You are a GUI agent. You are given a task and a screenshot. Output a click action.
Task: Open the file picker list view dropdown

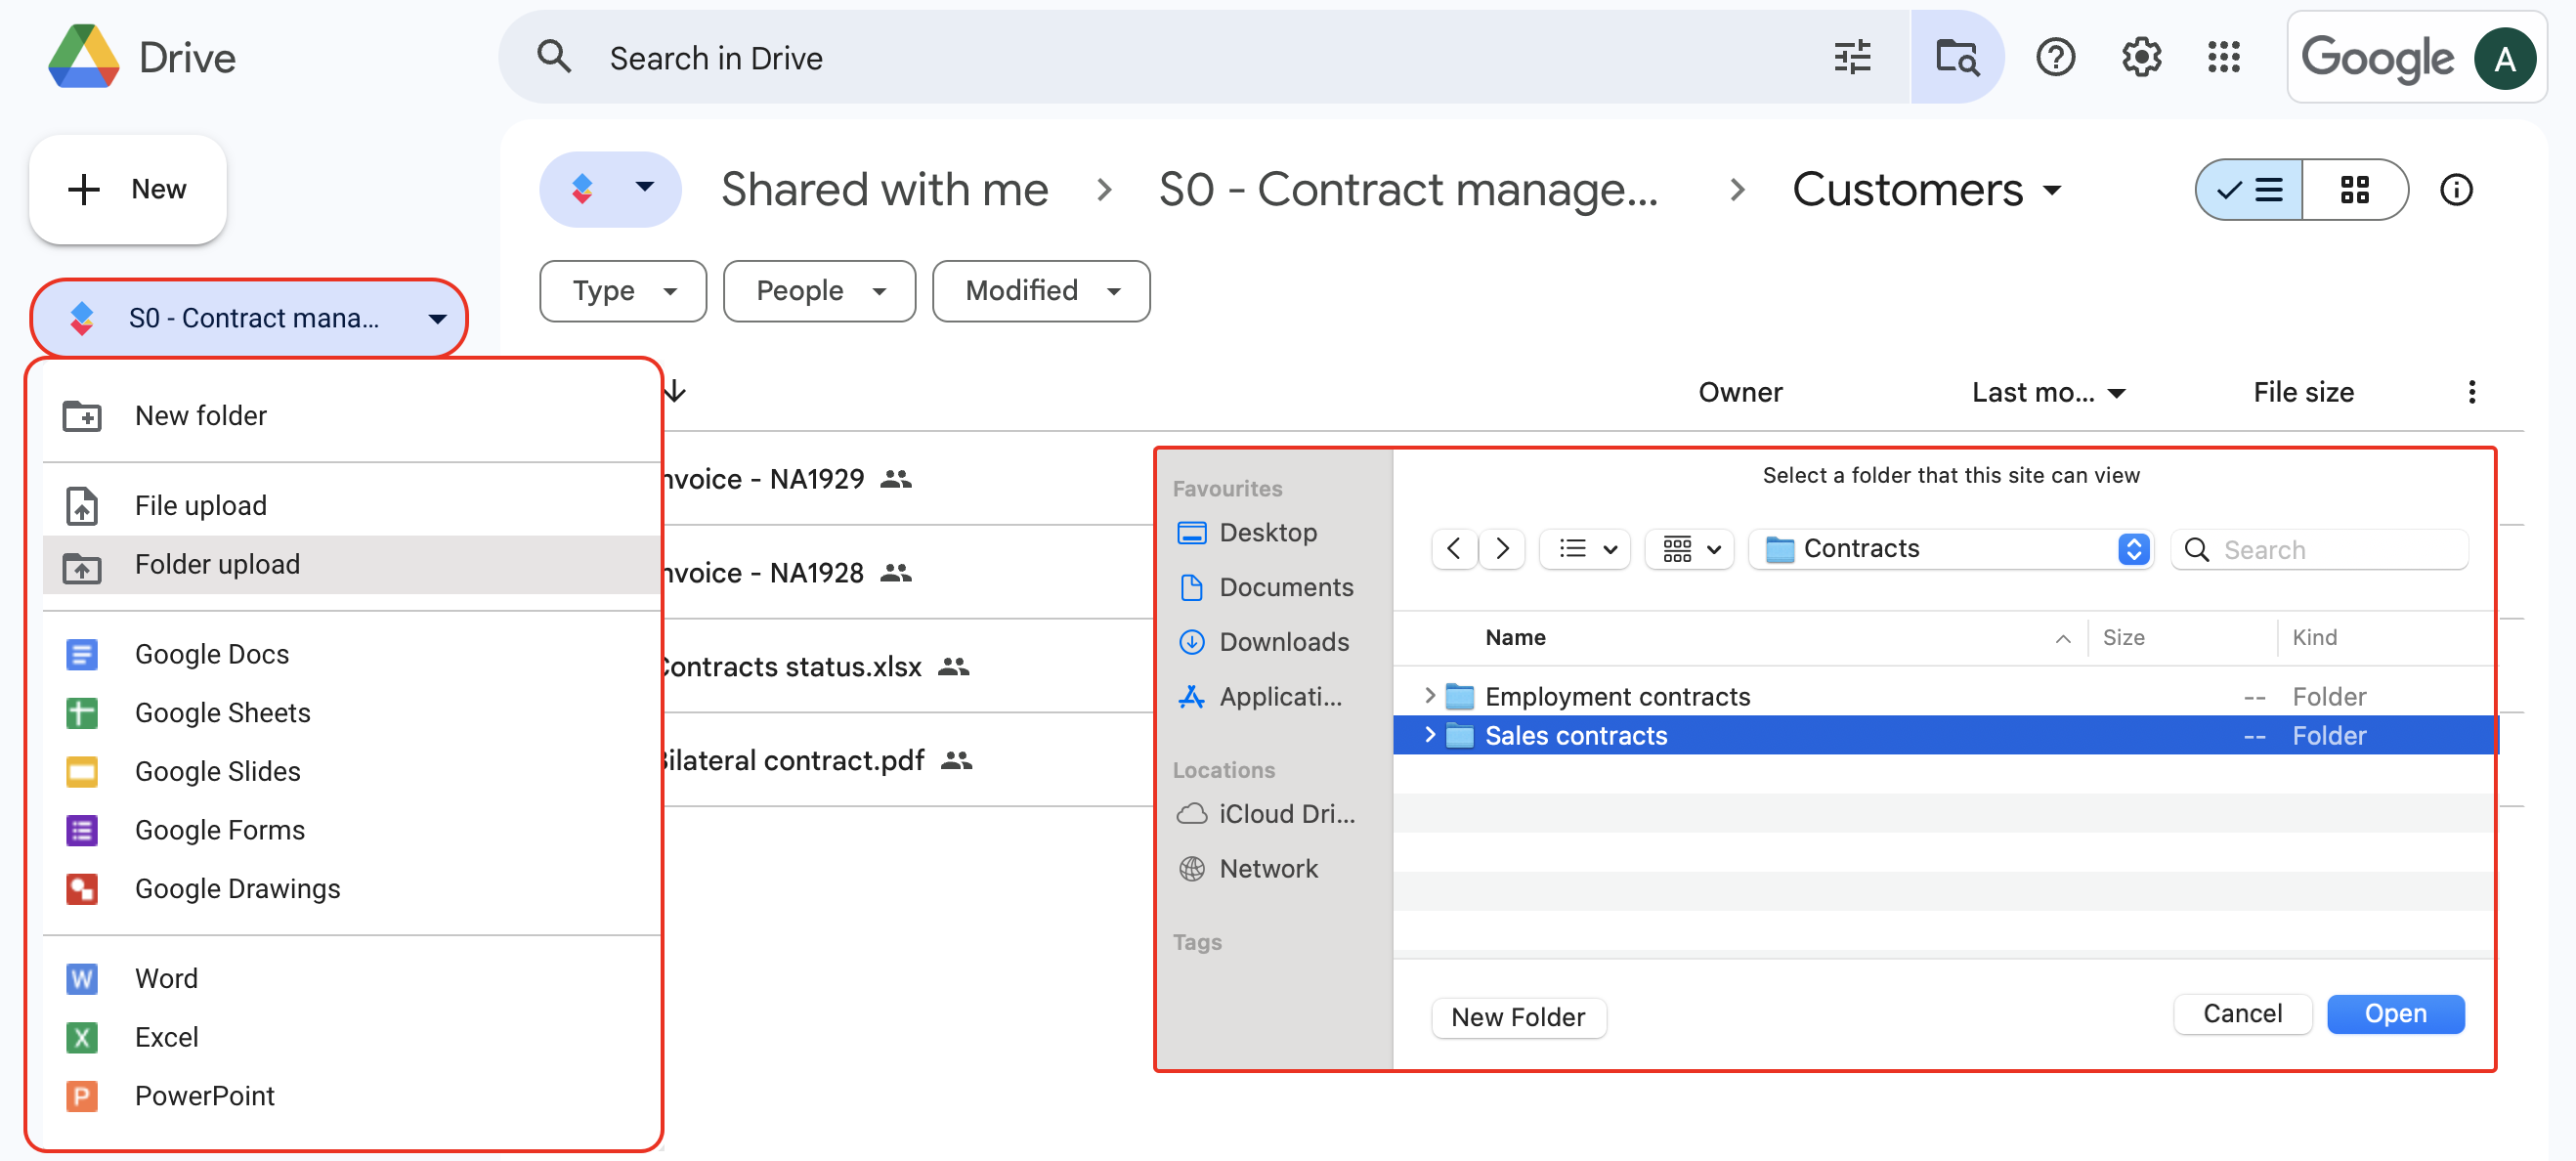1586,548
